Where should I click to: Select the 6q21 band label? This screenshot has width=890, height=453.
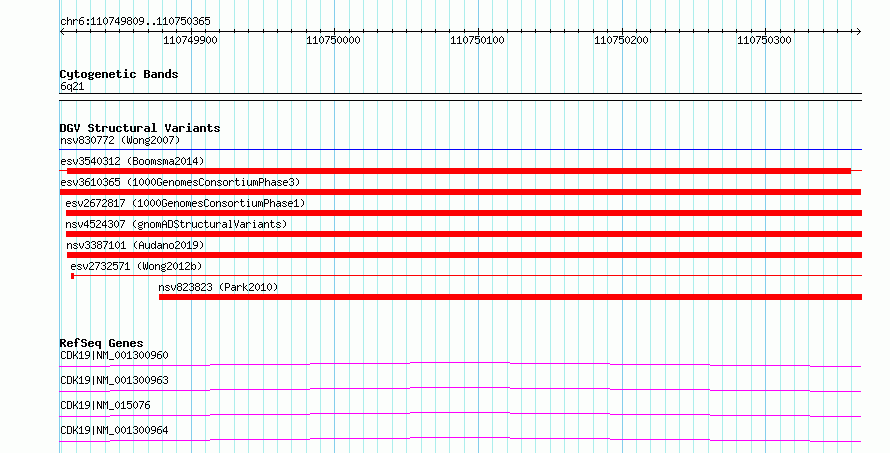point(72,86)
